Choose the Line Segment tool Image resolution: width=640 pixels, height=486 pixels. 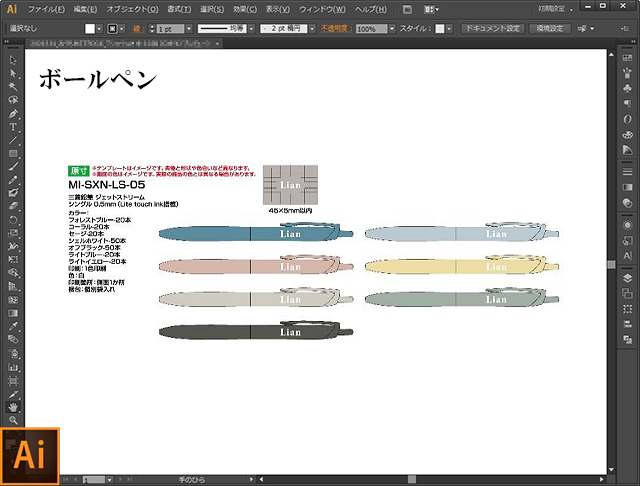click(13, 140)
